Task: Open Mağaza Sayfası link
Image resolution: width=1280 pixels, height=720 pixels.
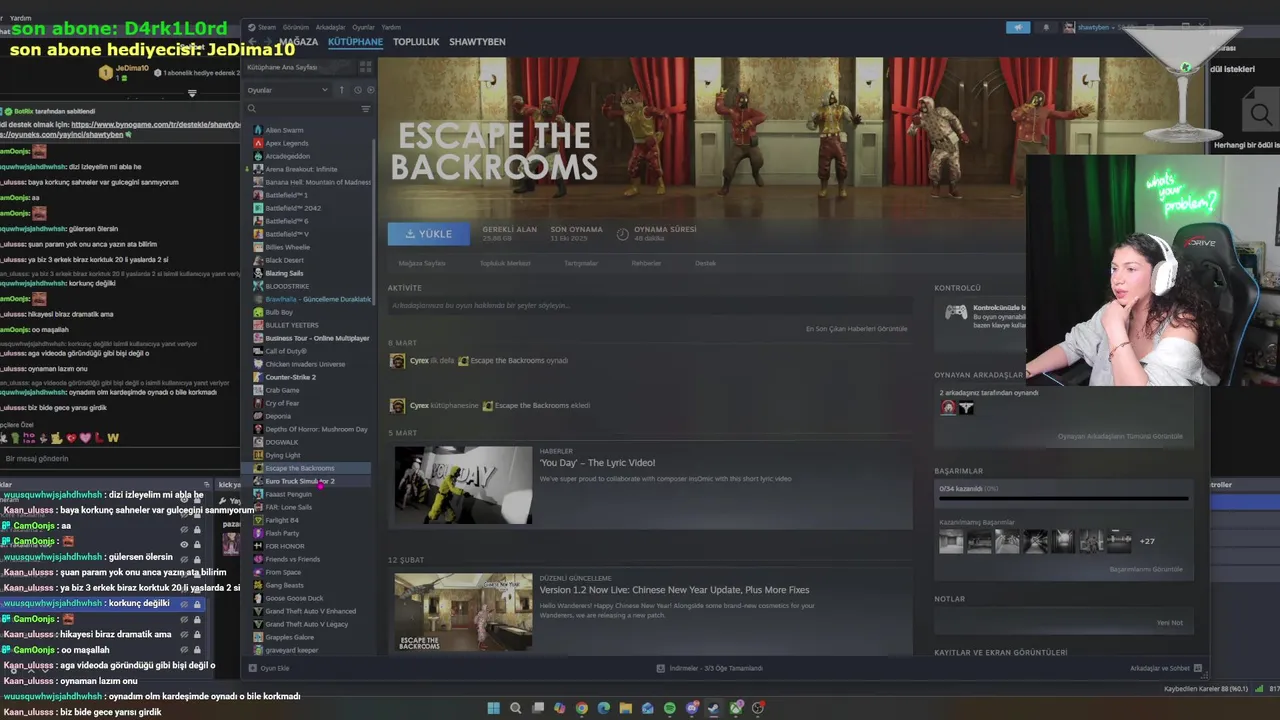Action: [x=422, y=263]
